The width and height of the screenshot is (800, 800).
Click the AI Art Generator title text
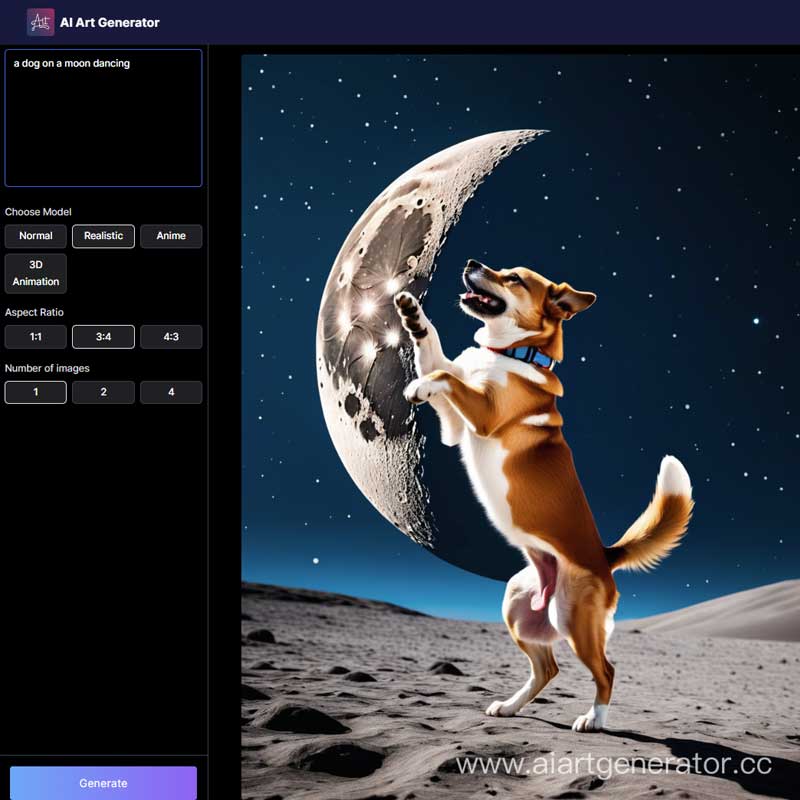tap(110, 20)
